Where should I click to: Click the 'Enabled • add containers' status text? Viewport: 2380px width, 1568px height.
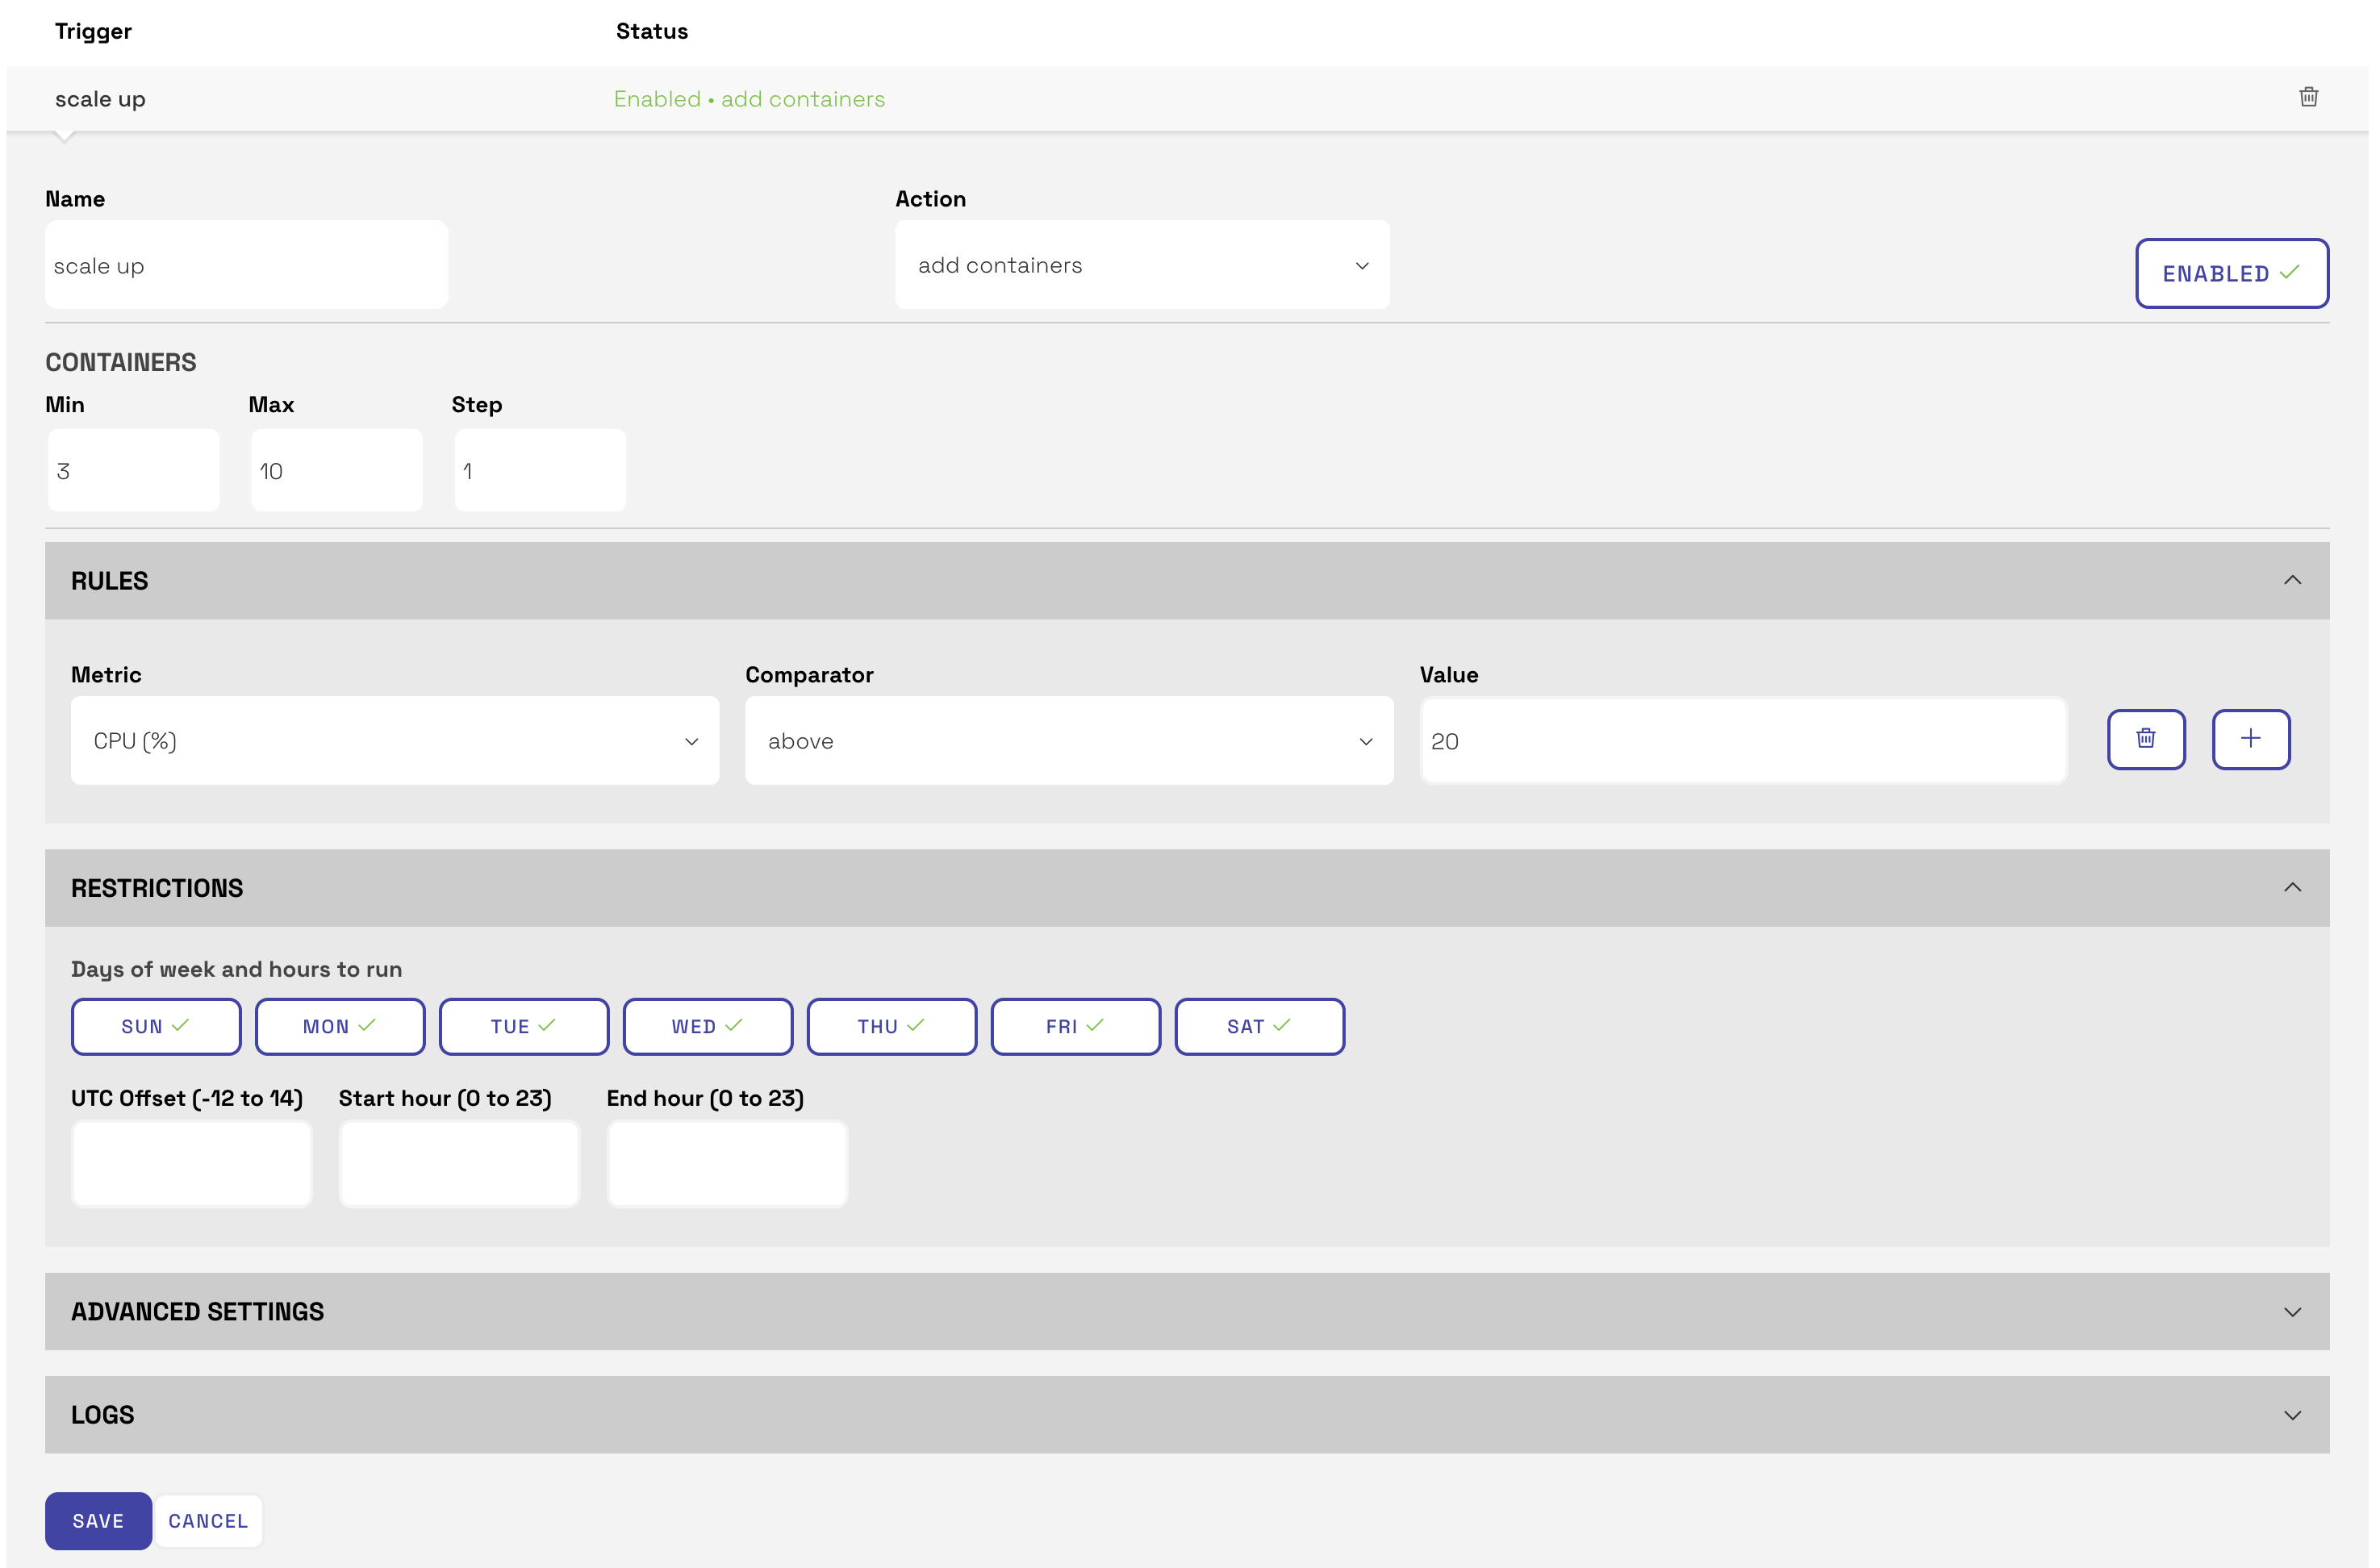pos(749,99)
